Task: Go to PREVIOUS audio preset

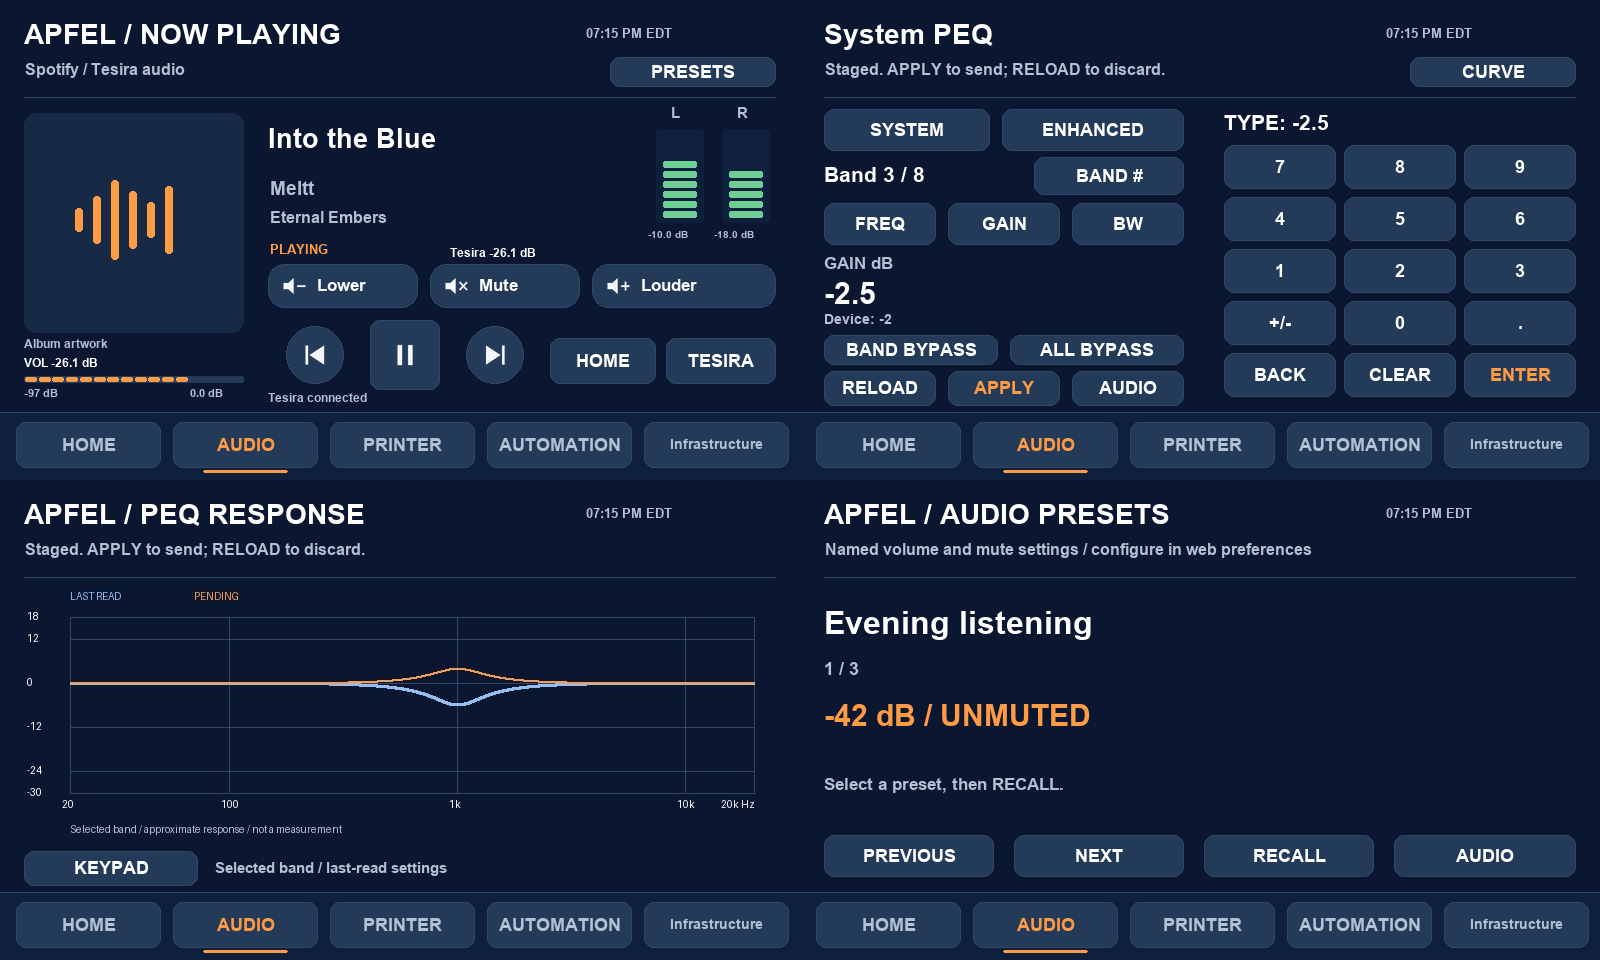Action: [909, 856]
